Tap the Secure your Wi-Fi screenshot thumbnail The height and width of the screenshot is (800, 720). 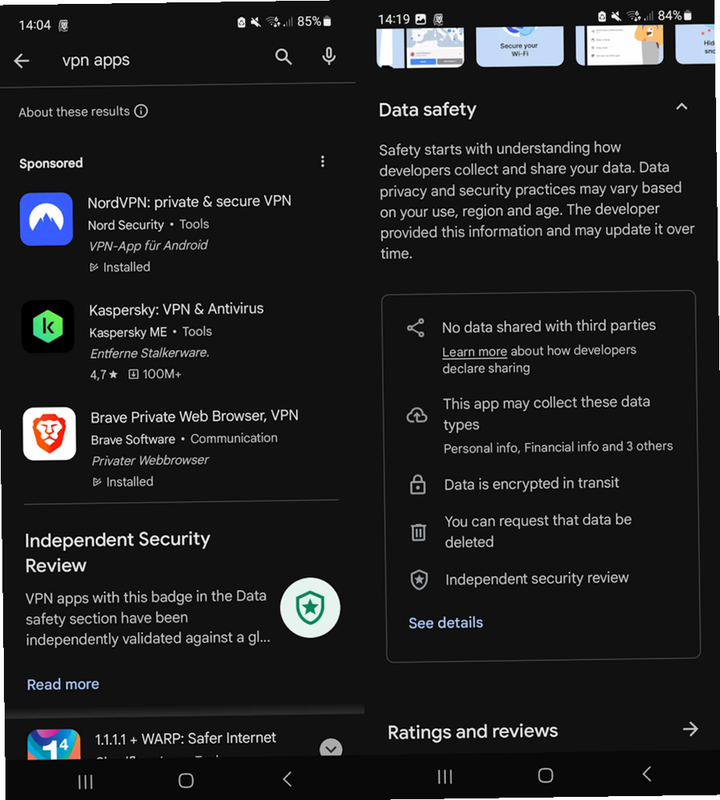(x=519, y=46)
